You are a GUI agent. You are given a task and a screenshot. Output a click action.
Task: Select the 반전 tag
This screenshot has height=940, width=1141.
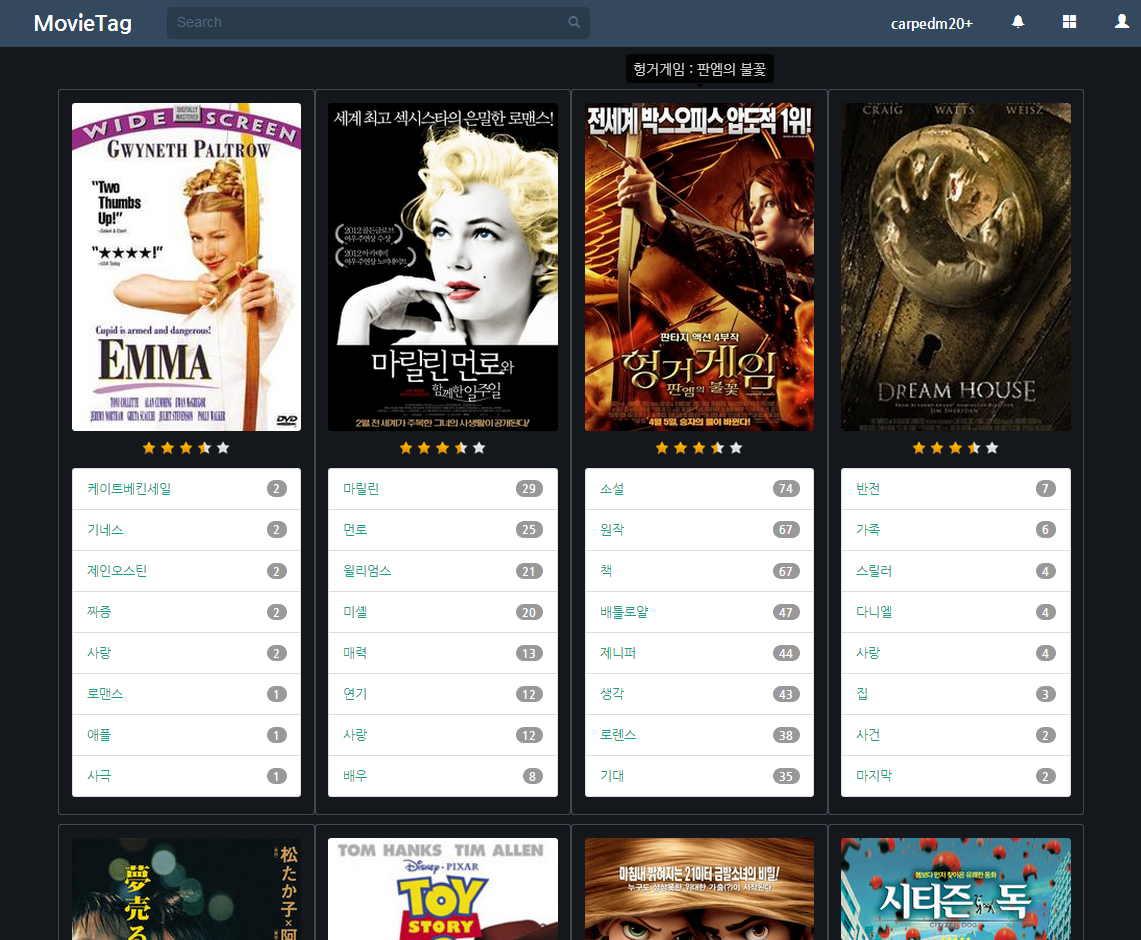[x=955, y=489]
